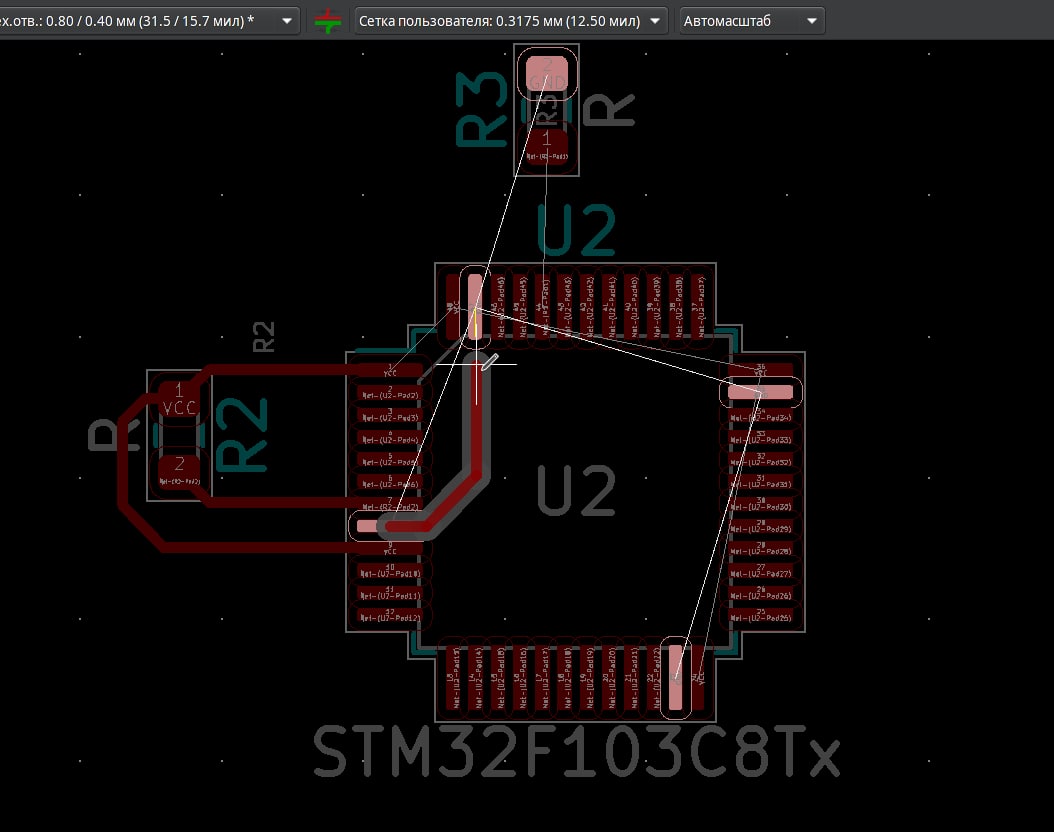Screen dimensions: 1054x832
Task: Select U2 pad 7 Net-(R2-Pad2)
Action: (390, 504)
